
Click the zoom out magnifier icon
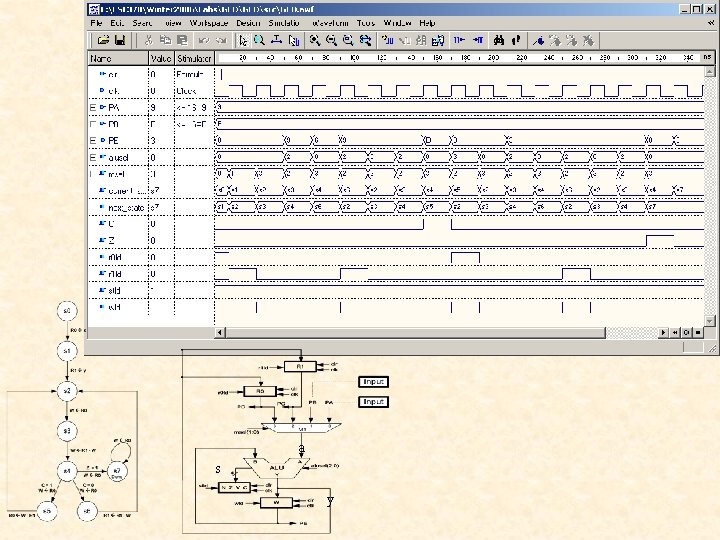pos(331,40)
